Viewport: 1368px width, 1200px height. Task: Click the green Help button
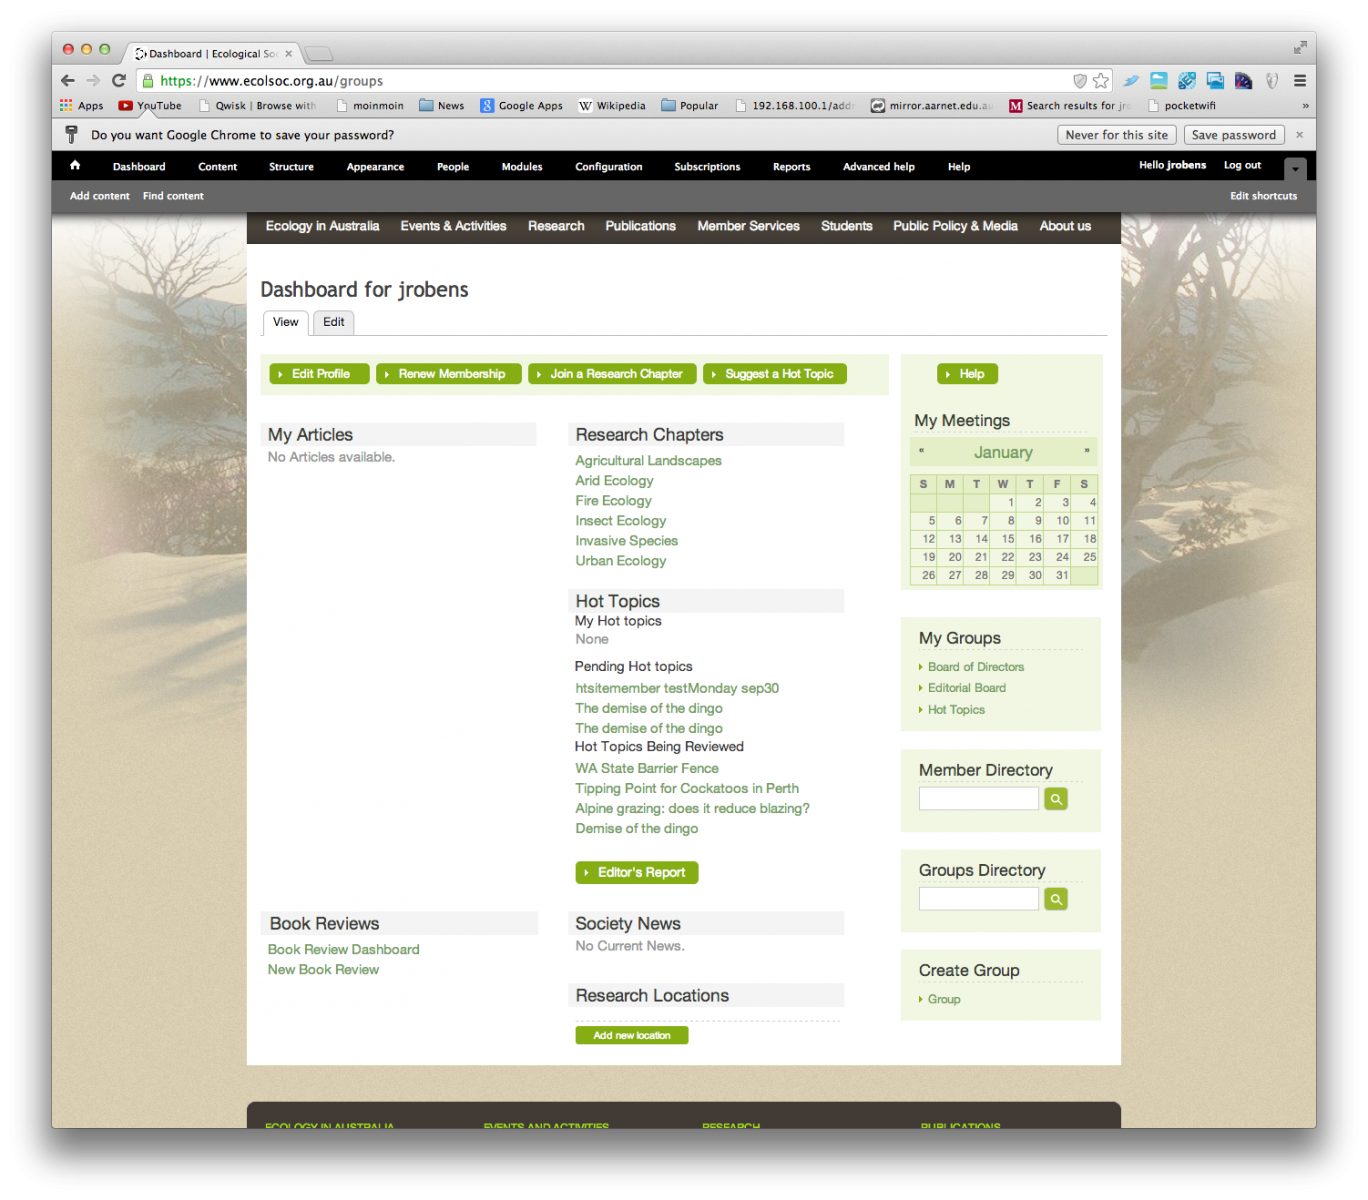tap(968, 374)
